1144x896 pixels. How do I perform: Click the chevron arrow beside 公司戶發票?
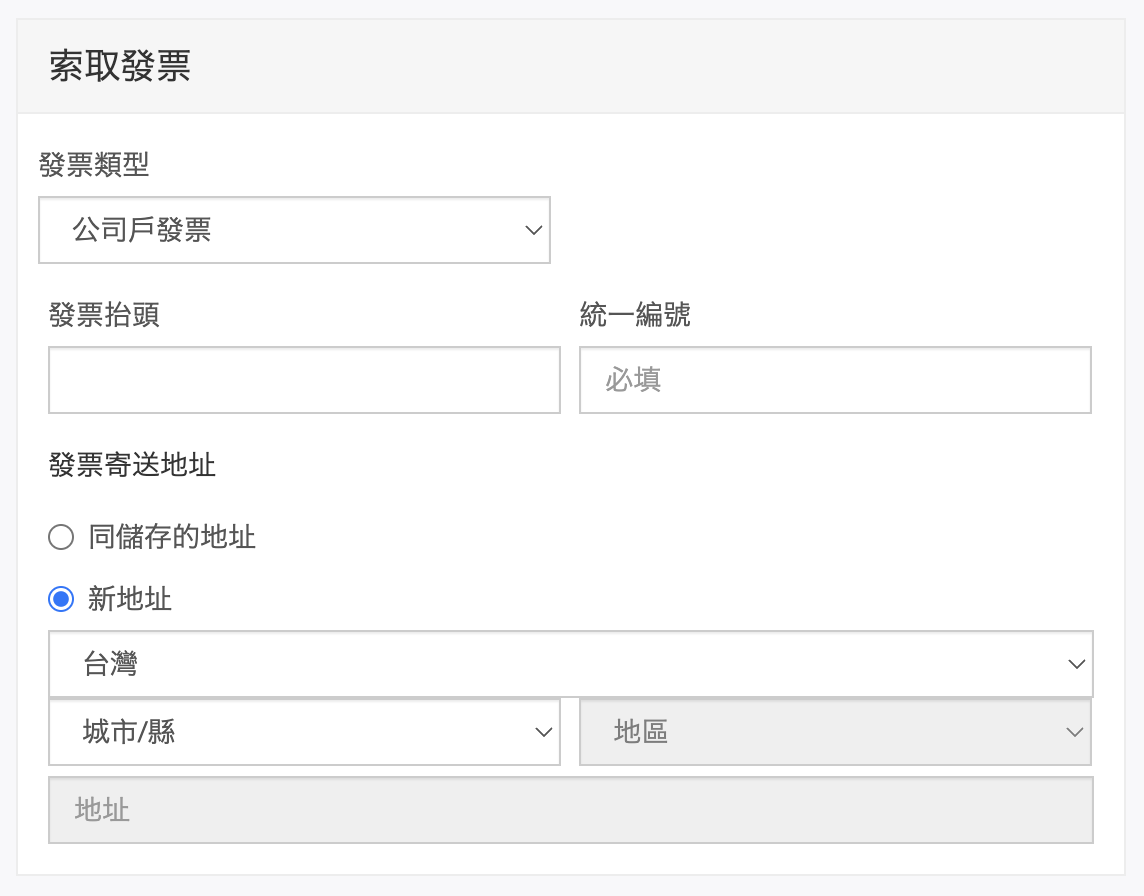[x=533, y=230]
